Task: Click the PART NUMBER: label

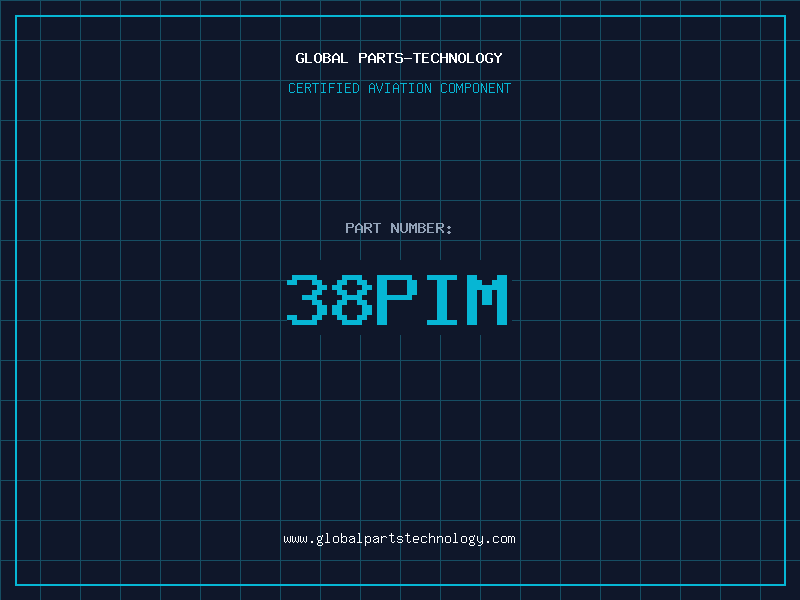Action: (x=398, y=228)
